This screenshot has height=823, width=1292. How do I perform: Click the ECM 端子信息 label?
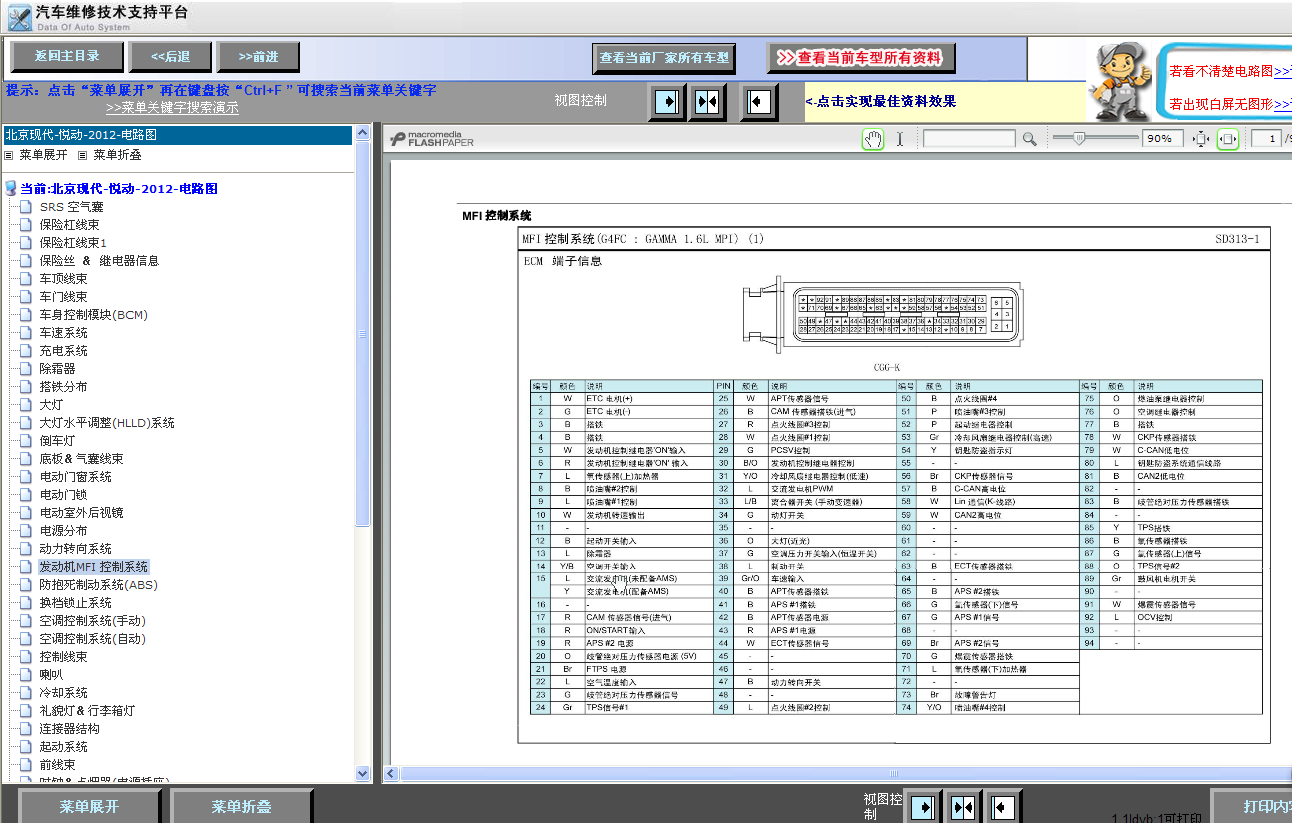pos(563,262)
